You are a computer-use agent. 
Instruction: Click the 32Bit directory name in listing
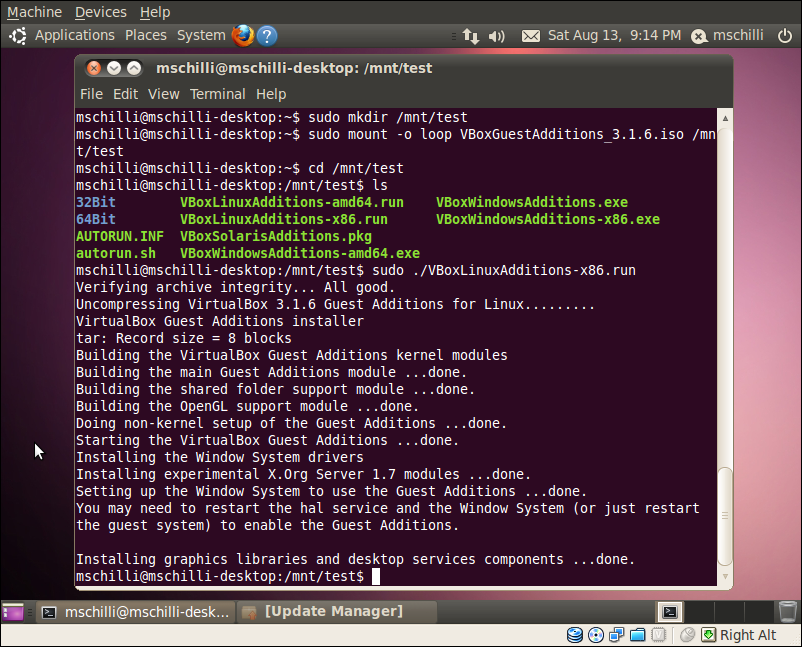coord(96,202)
